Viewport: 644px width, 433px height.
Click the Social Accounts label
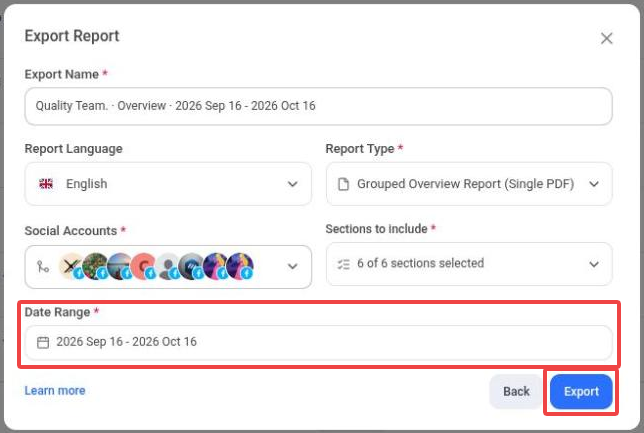tap(71, 231)
